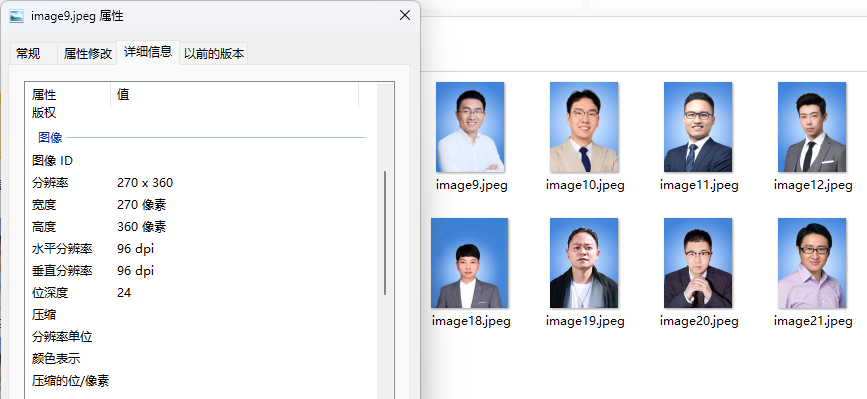The width and height of the screenshot is (867, 399).
Task: Select image10.jpeg thumbnail in file explorer
Action: [x=584, y=127]
